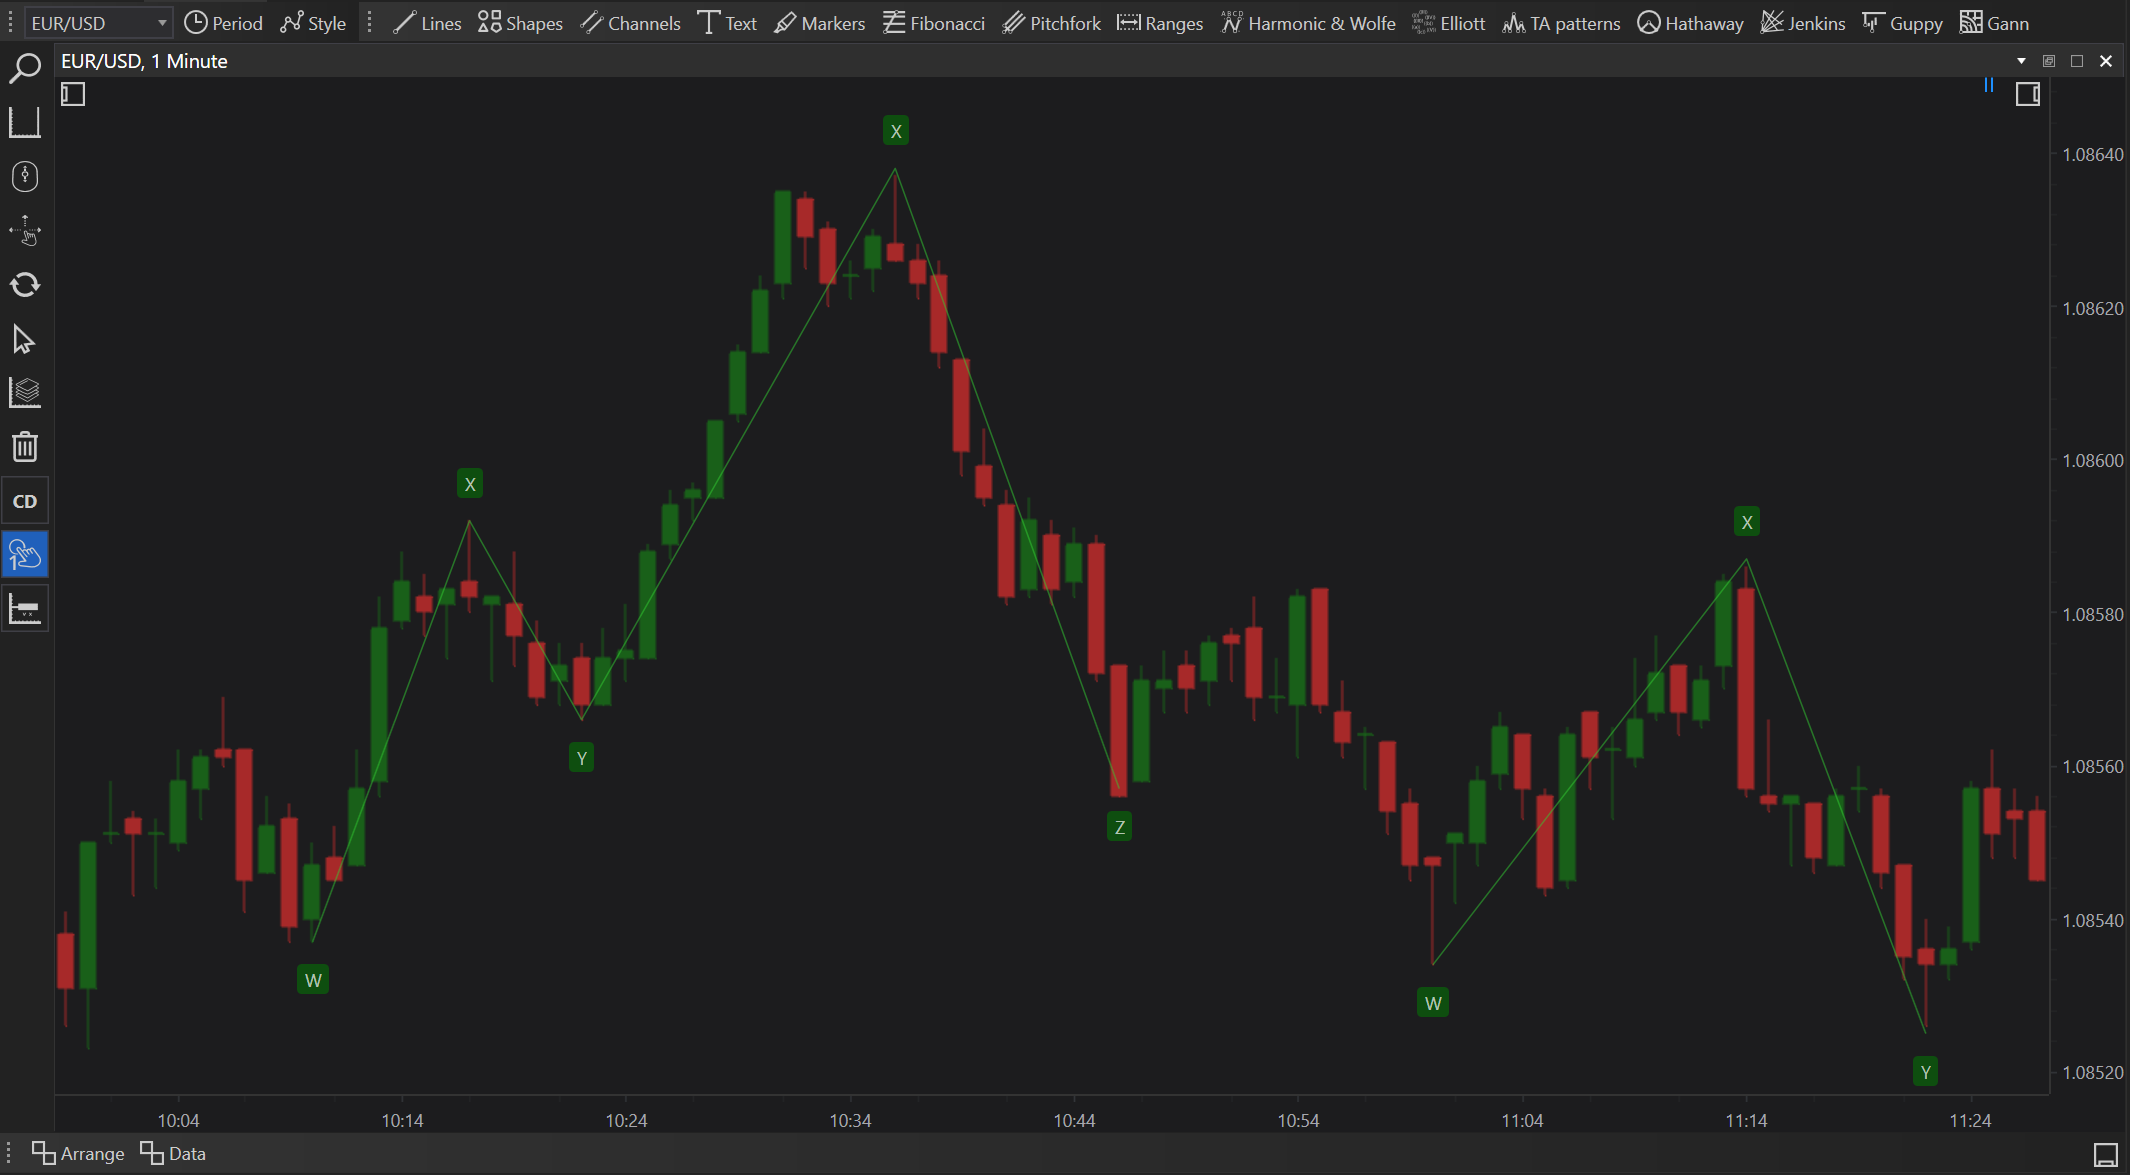Image resolution: width=2130 pixels, height=1175 pixels.
Task: Toggle the highlighted hand drawing mode button
Action: [x=24, y=555]
